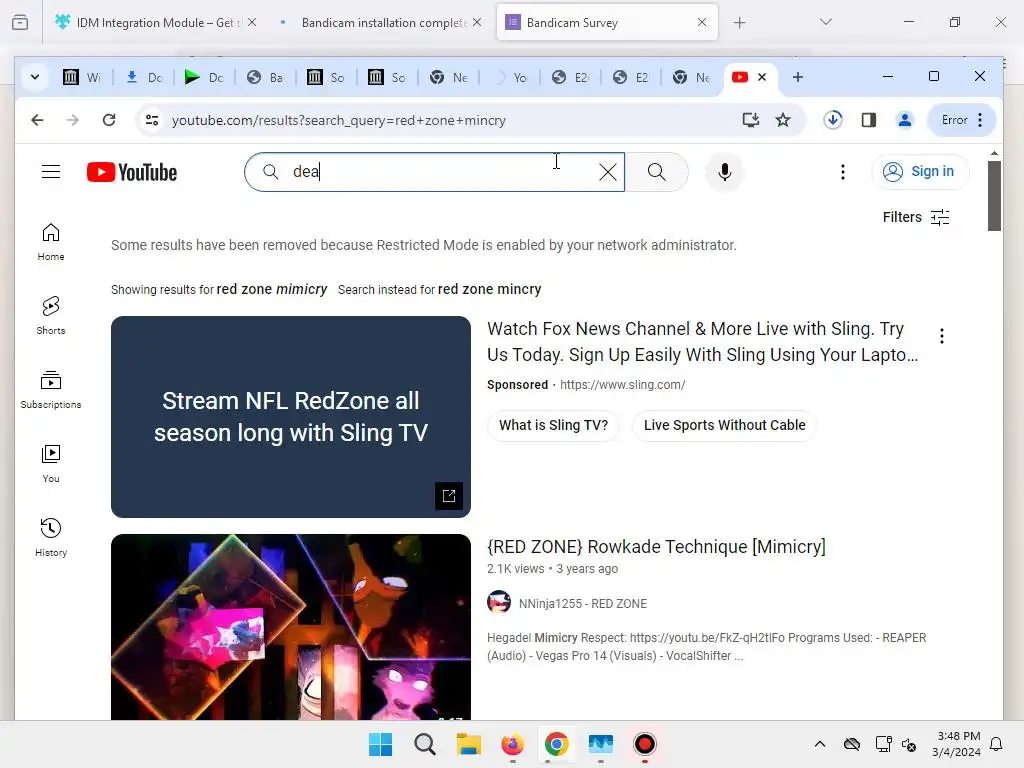Clear the search box with the X
Image resolution: width=1024 pixels, height=768 pixels.
(607, 172)
